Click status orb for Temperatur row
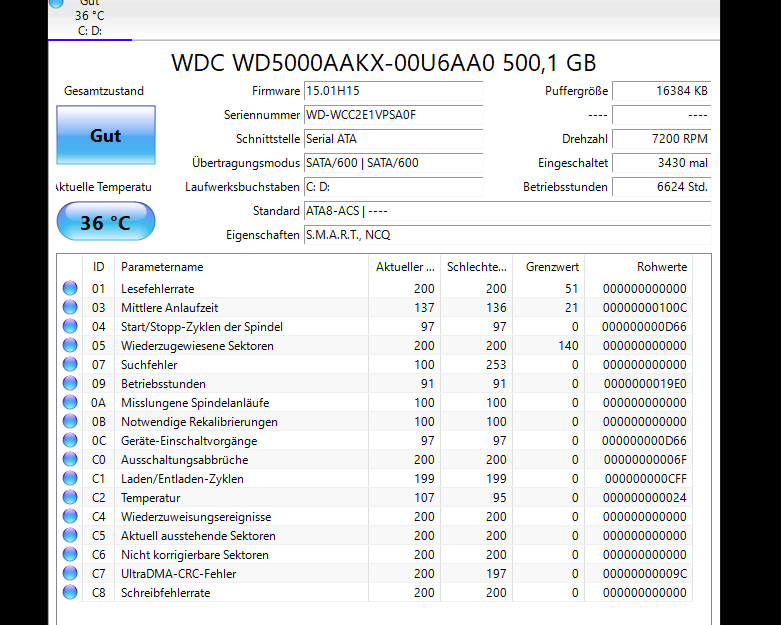This screenshot has width=781, height=625. tap(70, 498)
